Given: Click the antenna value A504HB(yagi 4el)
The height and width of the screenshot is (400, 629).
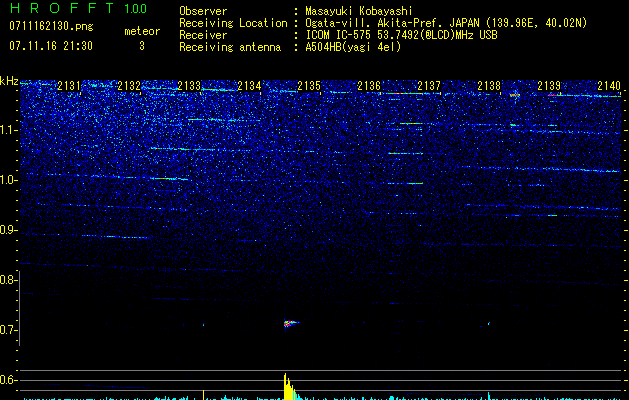Looking at the screenshot, I should (353, 47).
